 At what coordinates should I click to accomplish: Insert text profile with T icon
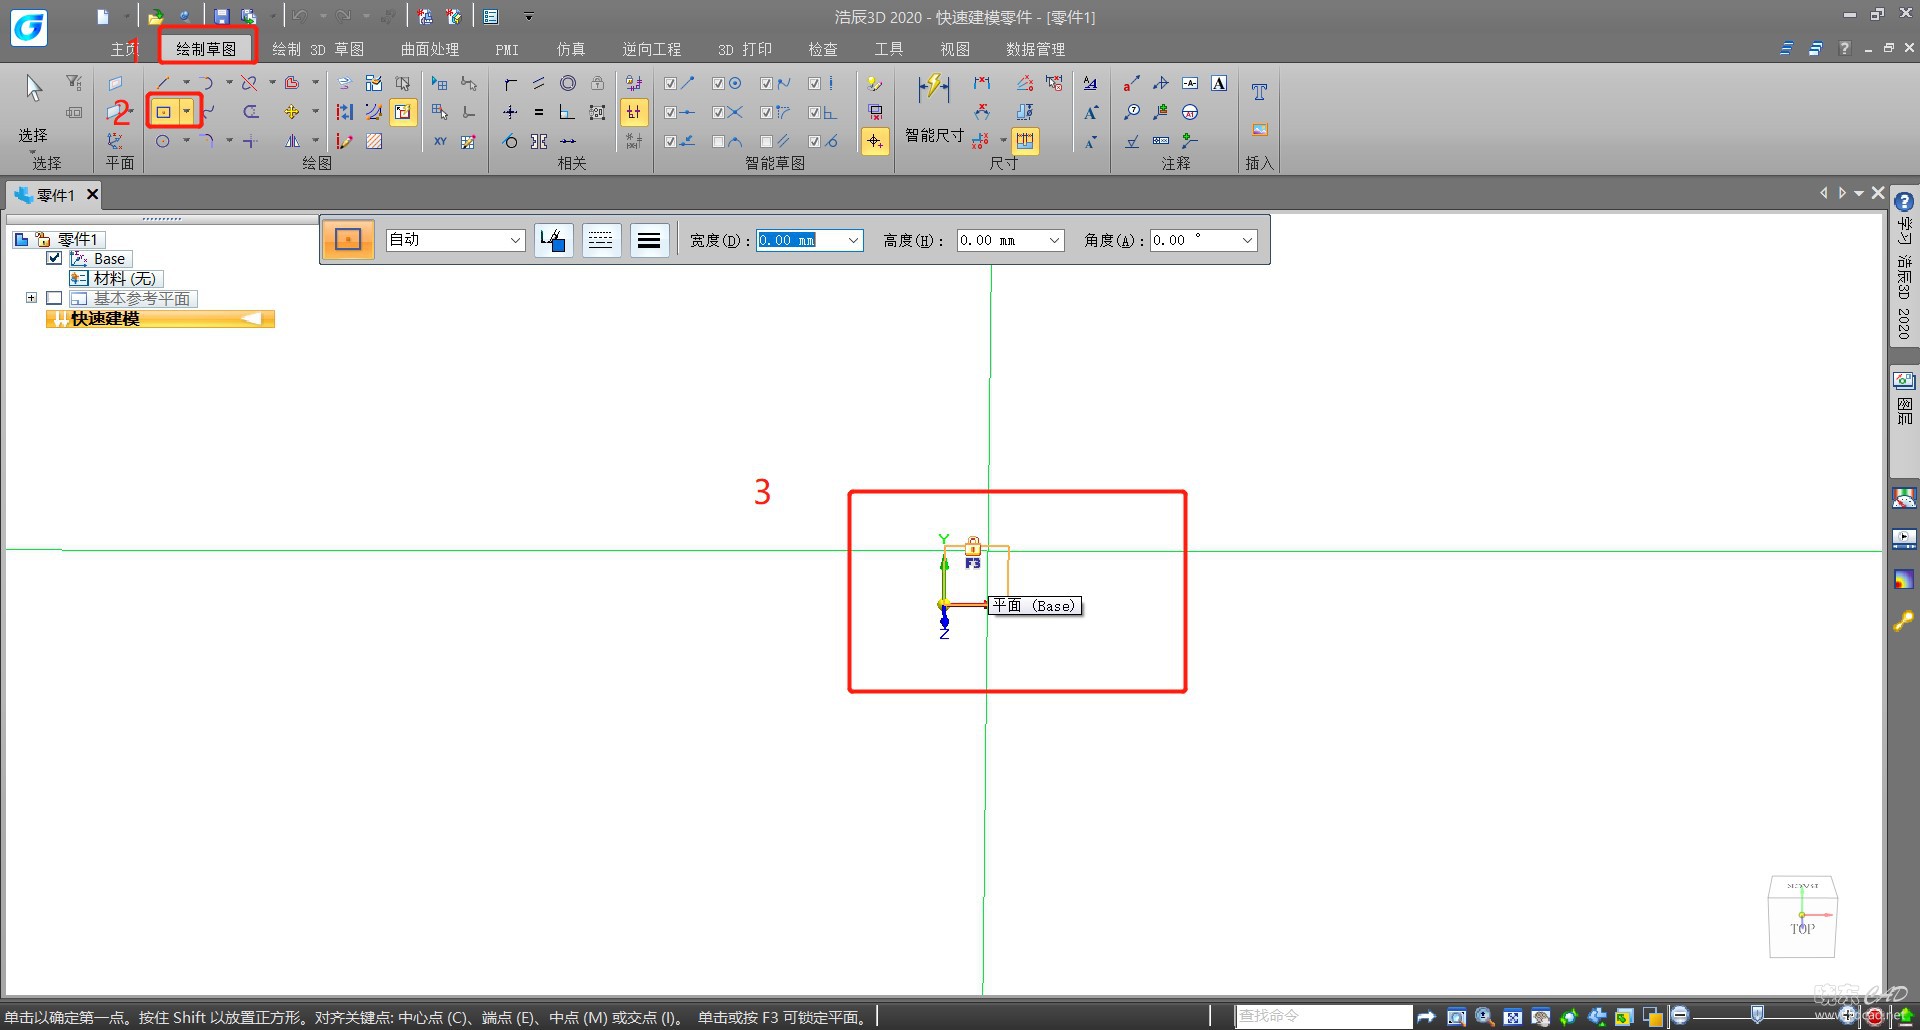pyautogui.click(x=1259, y=91)
